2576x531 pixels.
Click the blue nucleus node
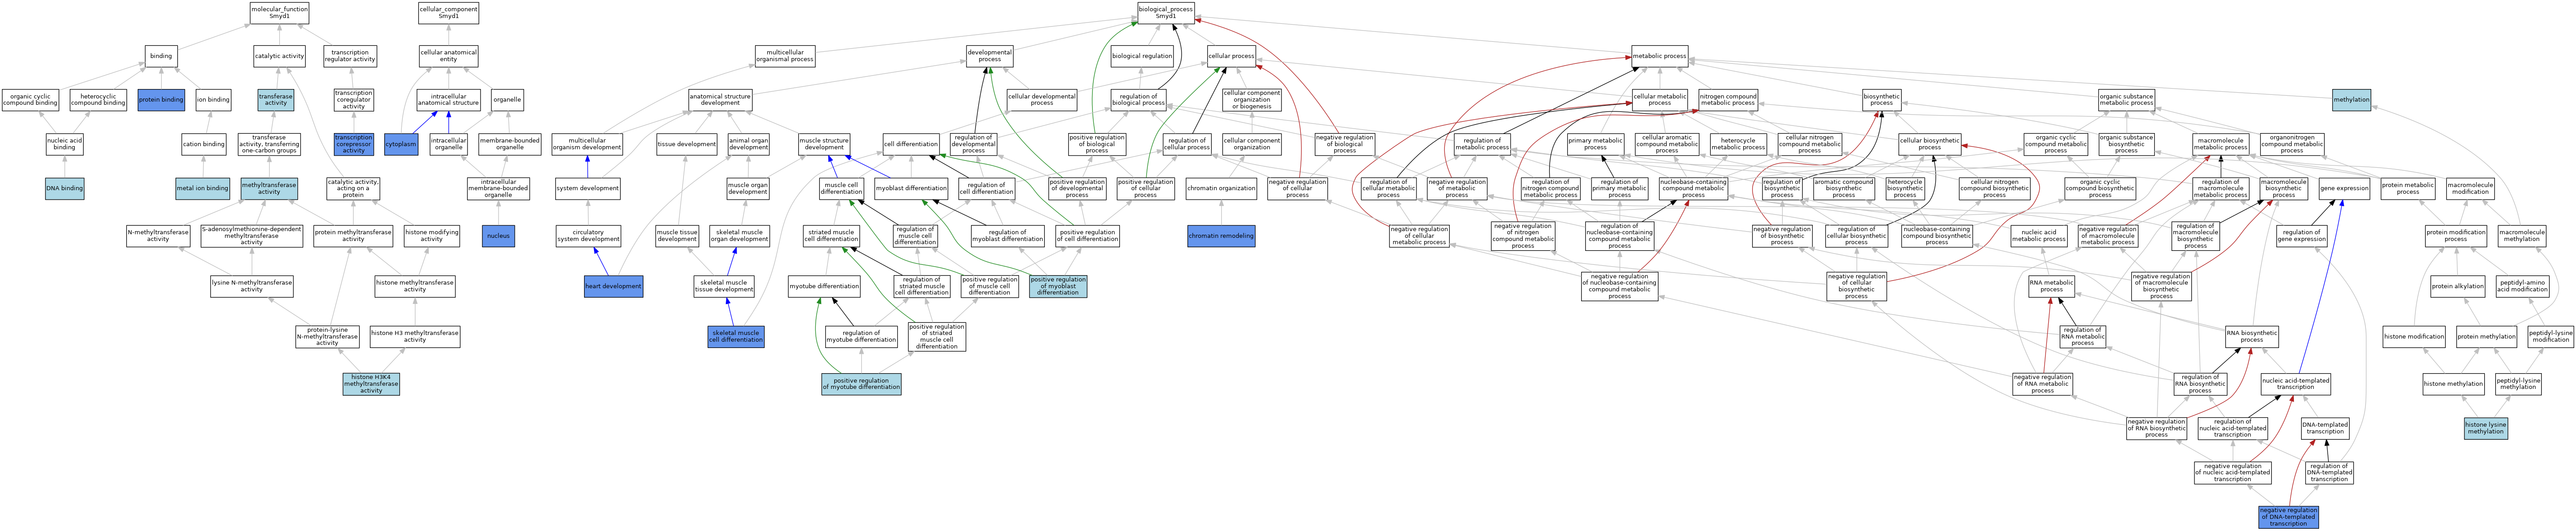tap(498, 236)
